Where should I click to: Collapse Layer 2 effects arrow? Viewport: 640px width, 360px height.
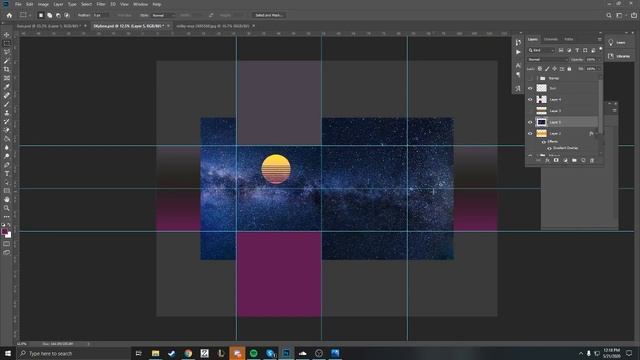(598, 133)
